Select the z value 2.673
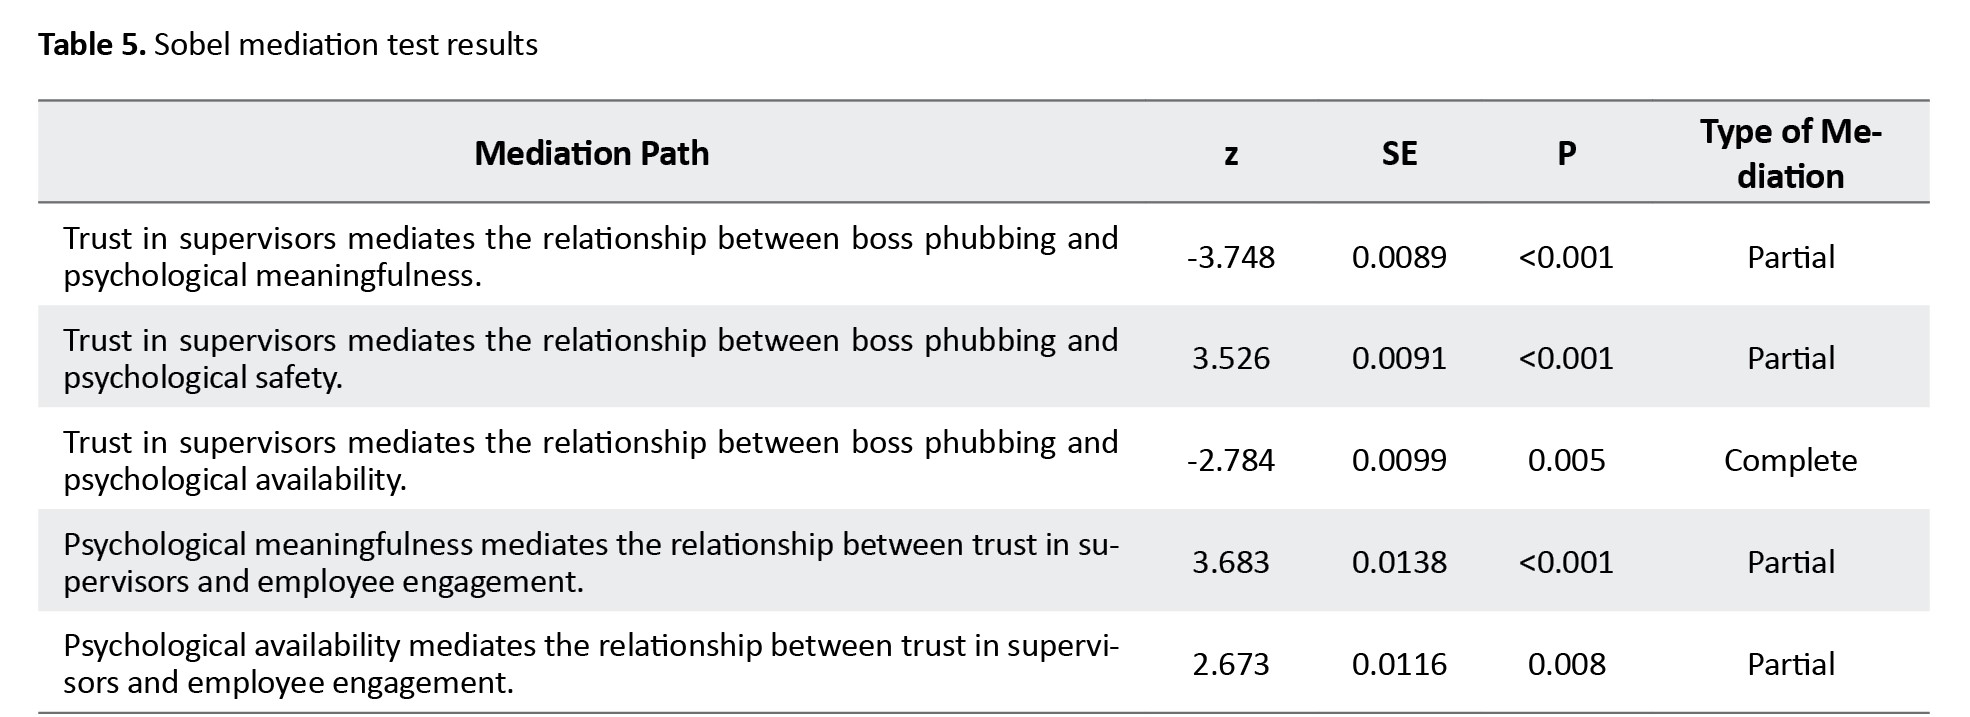Viewport: 1970px width, 717px height. (x=1231, y=664)
